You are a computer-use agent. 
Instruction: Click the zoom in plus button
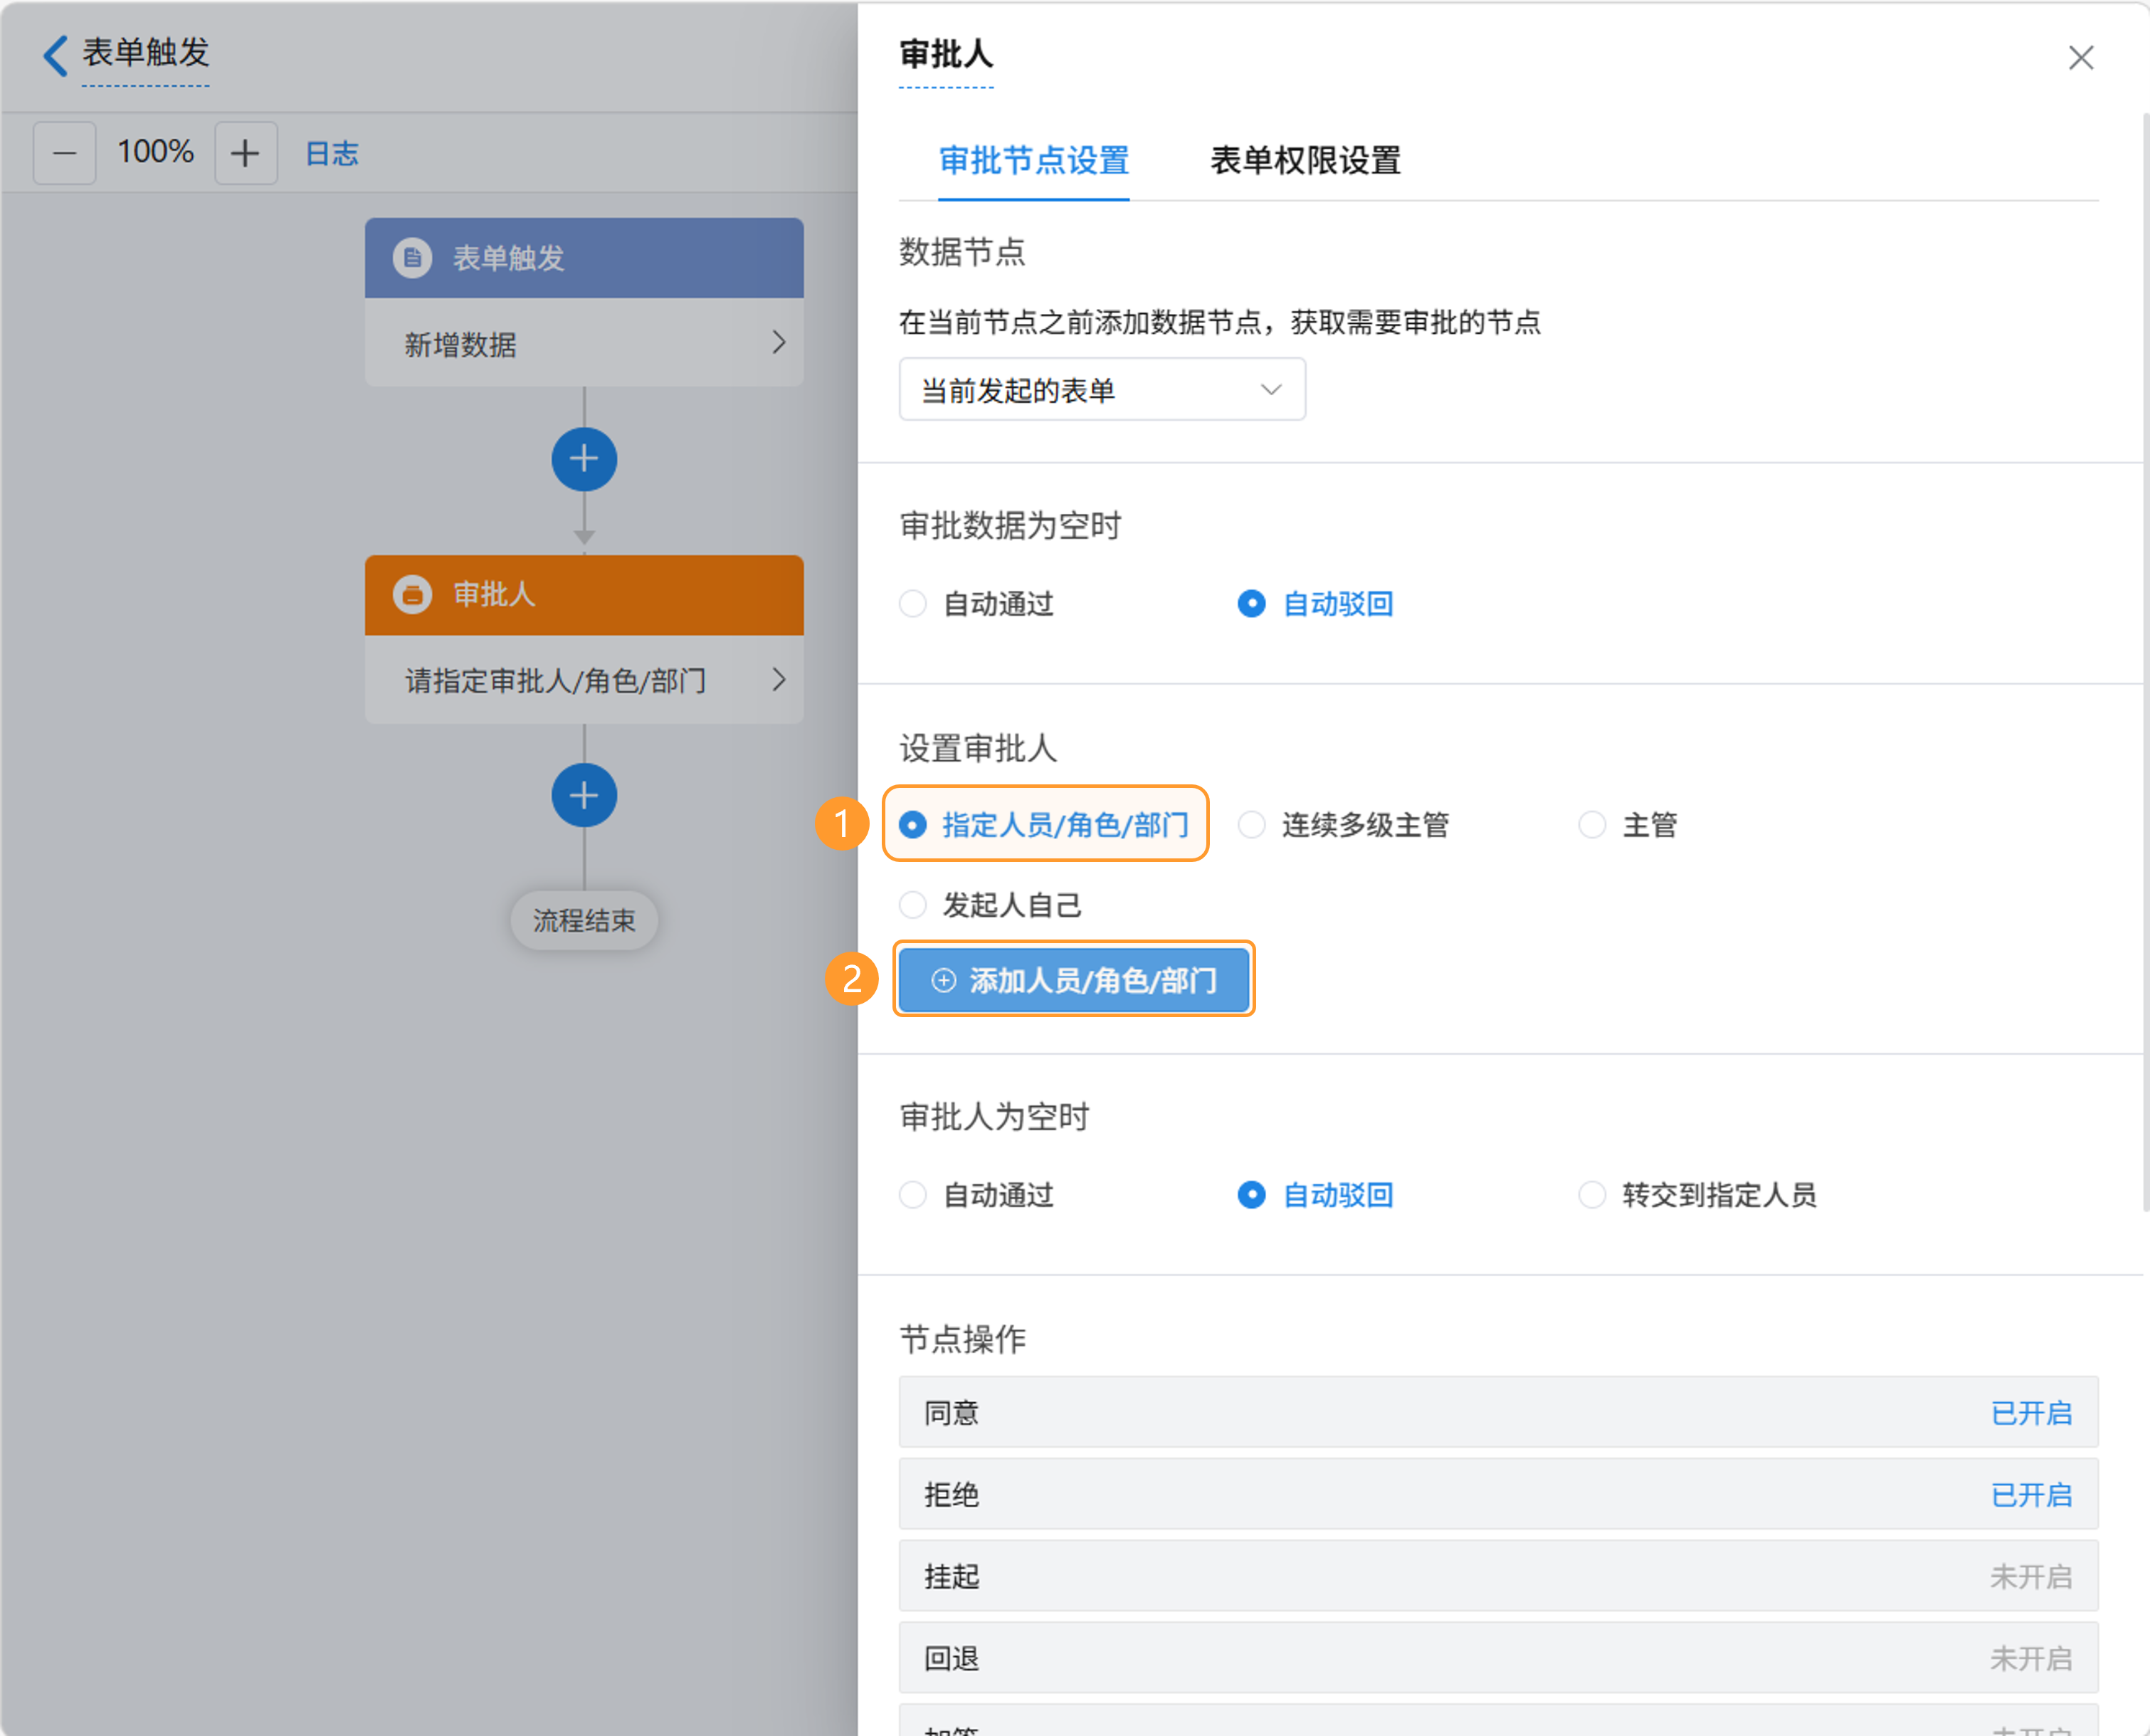point(245,153)
